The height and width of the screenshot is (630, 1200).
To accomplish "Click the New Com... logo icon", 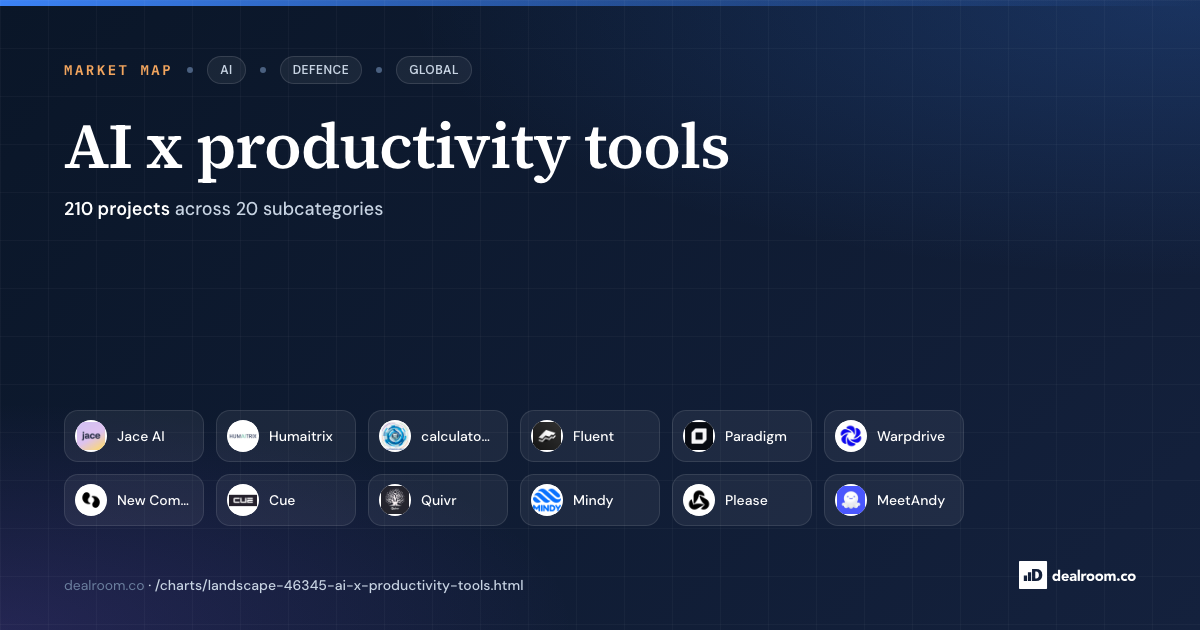I will point(91,500).
